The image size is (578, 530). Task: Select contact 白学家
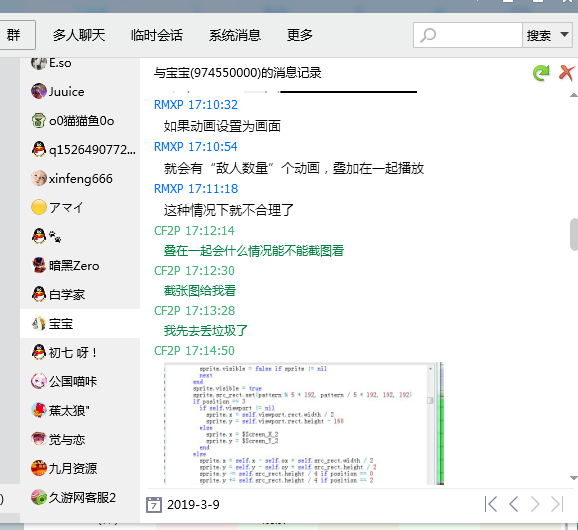(x=80, y=295)
